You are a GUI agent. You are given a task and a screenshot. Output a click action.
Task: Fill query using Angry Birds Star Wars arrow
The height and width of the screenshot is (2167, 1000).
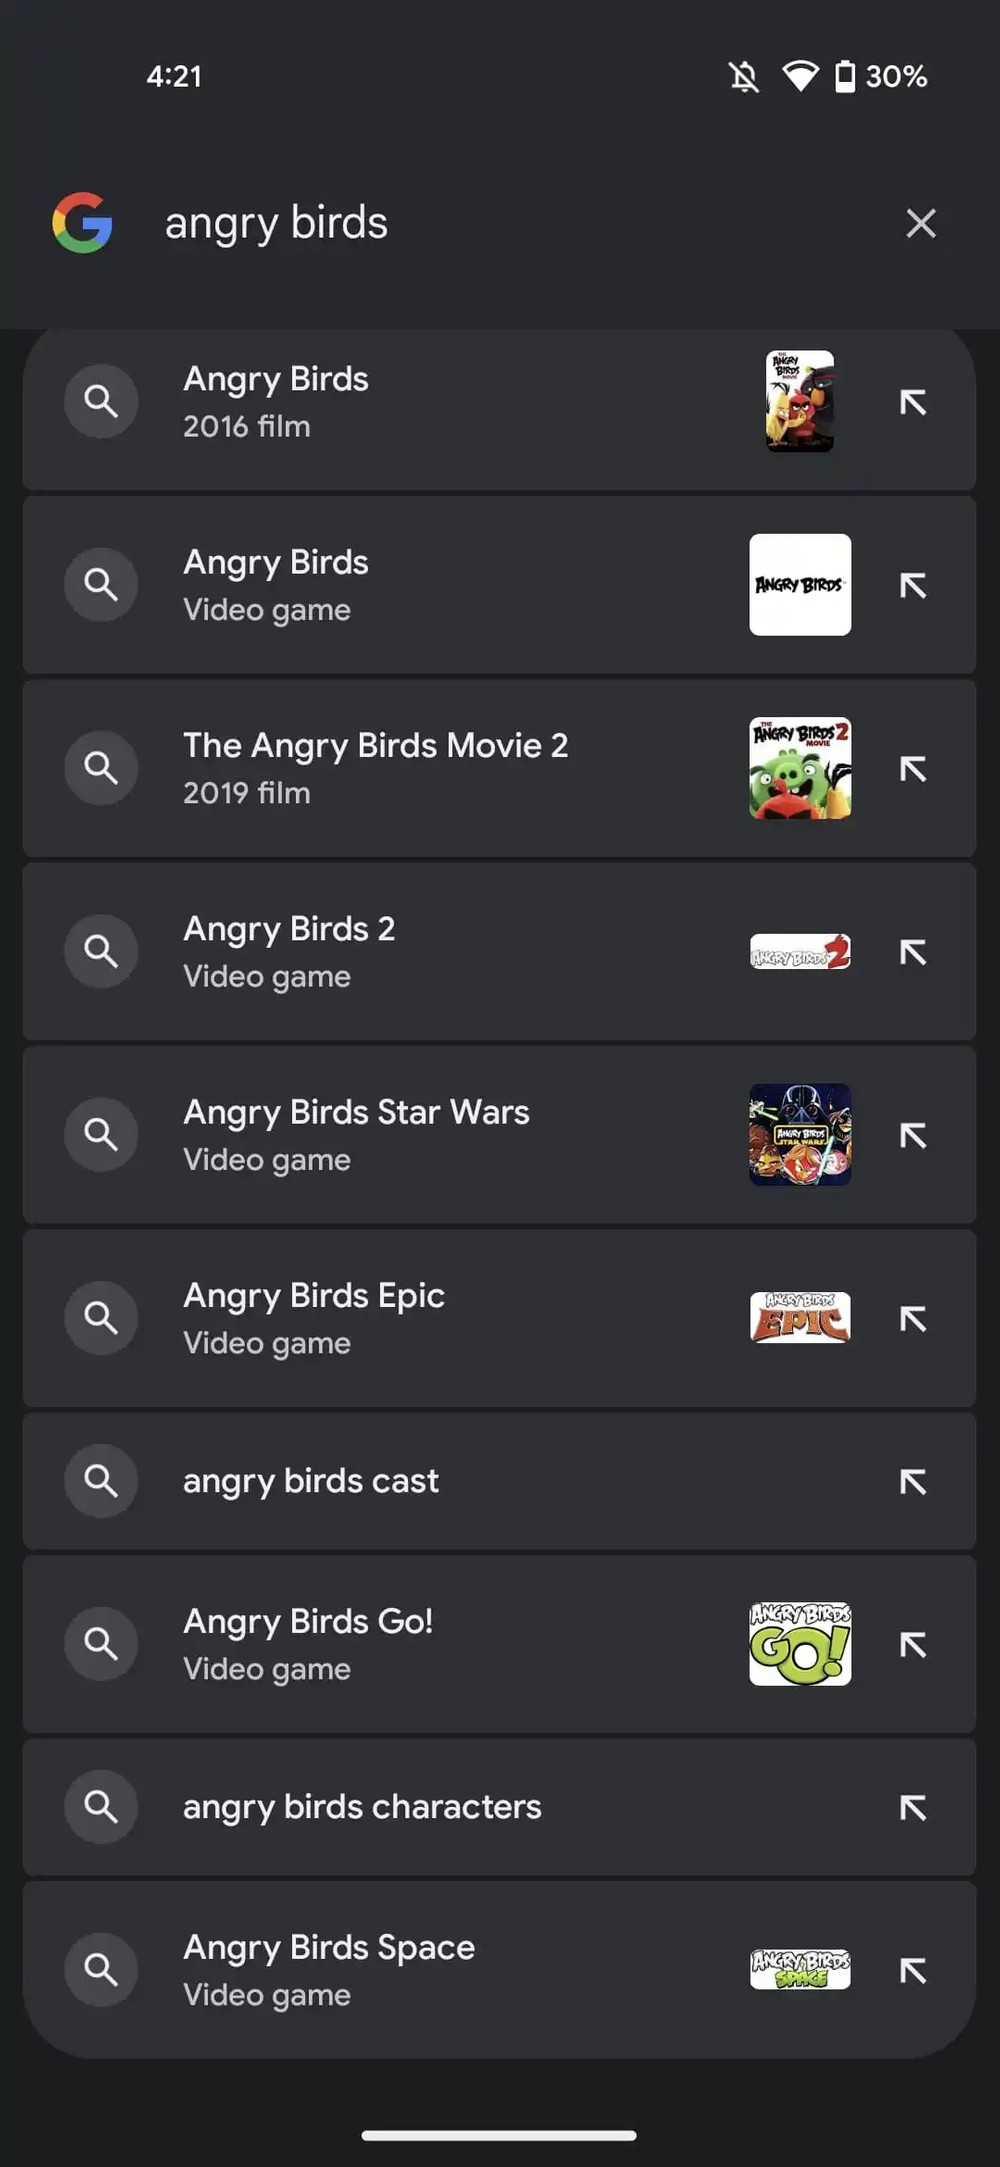point(912,1136)
